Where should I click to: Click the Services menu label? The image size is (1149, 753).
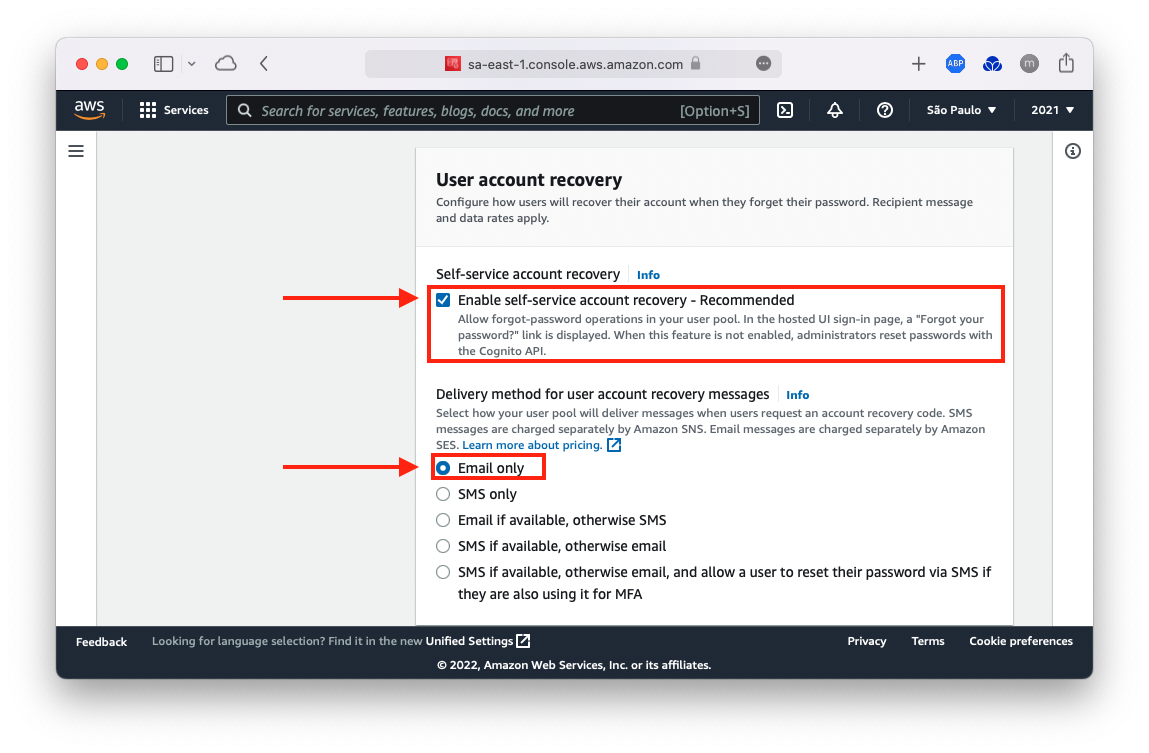pos(186,110)
